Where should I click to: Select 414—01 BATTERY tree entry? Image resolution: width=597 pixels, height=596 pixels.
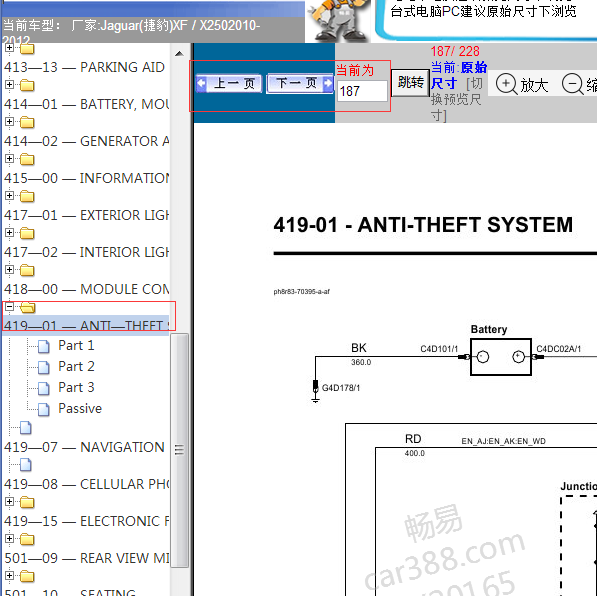click(86, 104)
